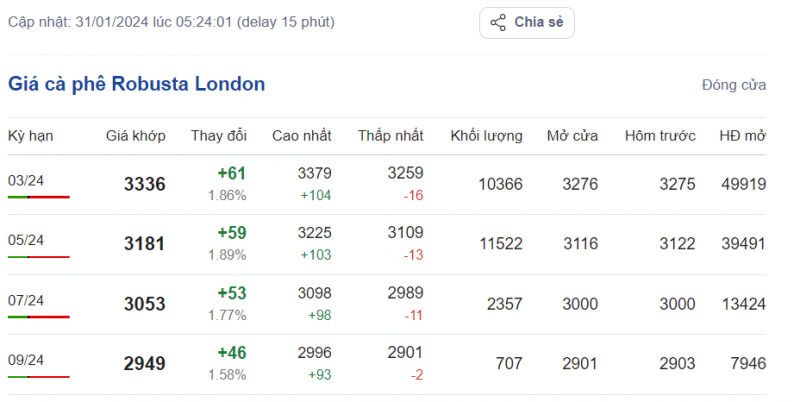800x402 pixels.
Task: Select the 05/24 contract term
Action: pos(26,240)
